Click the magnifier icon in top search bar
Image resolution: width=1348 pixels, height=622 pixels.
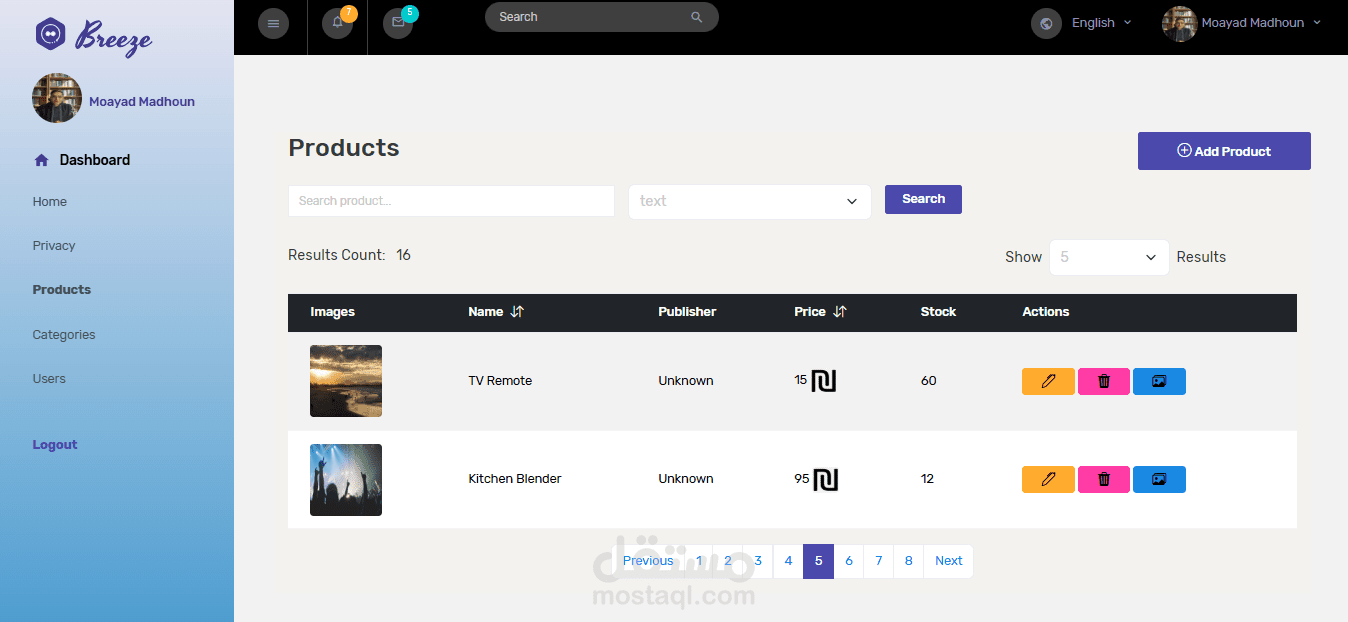tap(696, 17)
